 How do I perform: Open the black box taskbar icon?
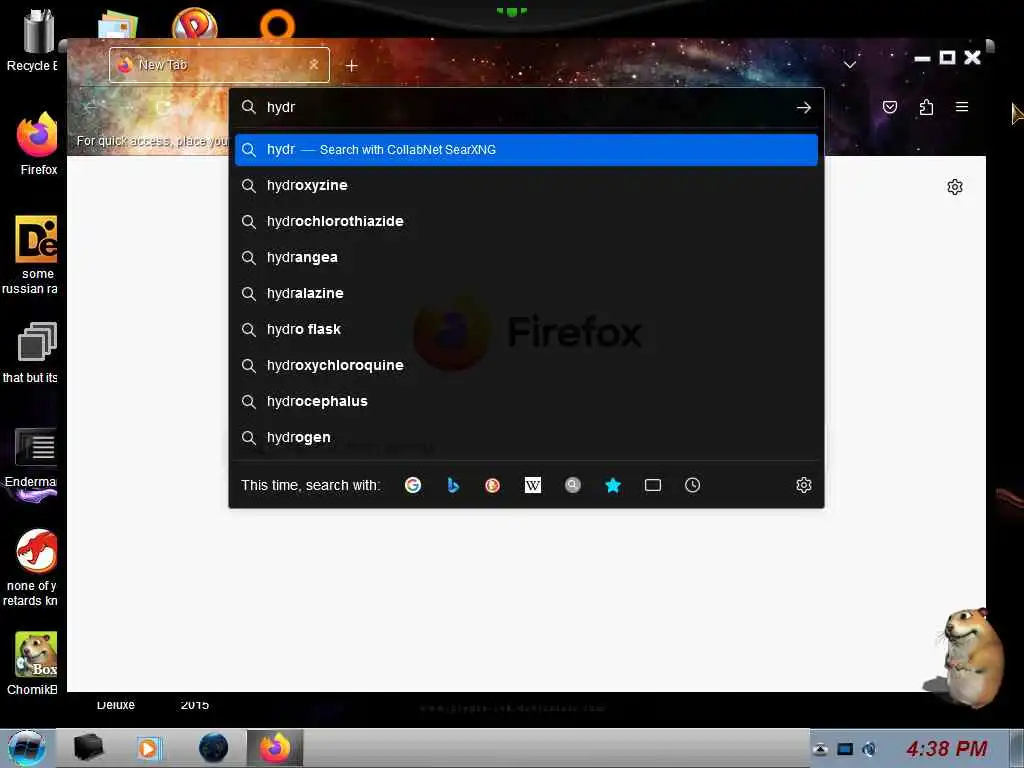pos(88,748)
